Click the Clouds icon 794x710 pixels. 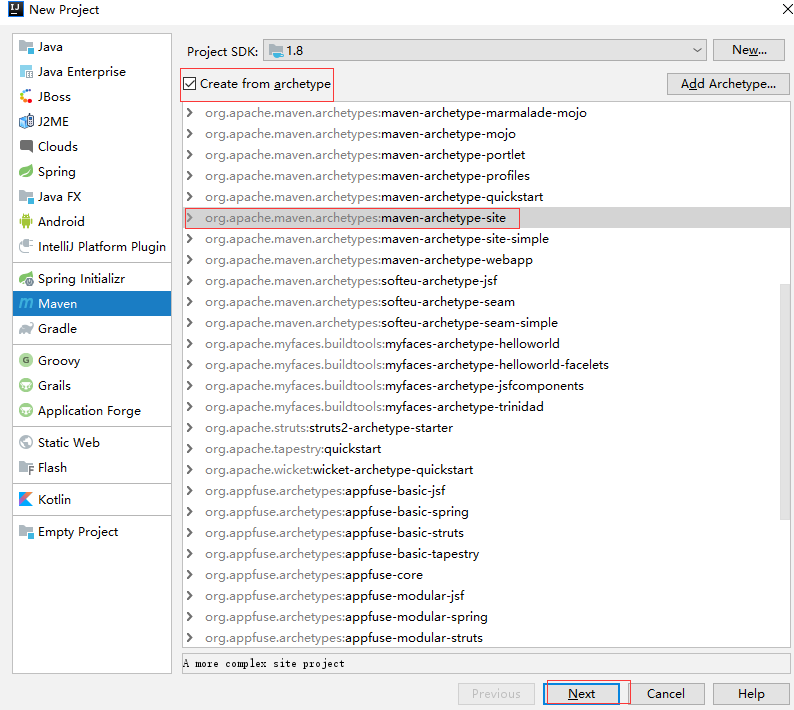[26, 146]
